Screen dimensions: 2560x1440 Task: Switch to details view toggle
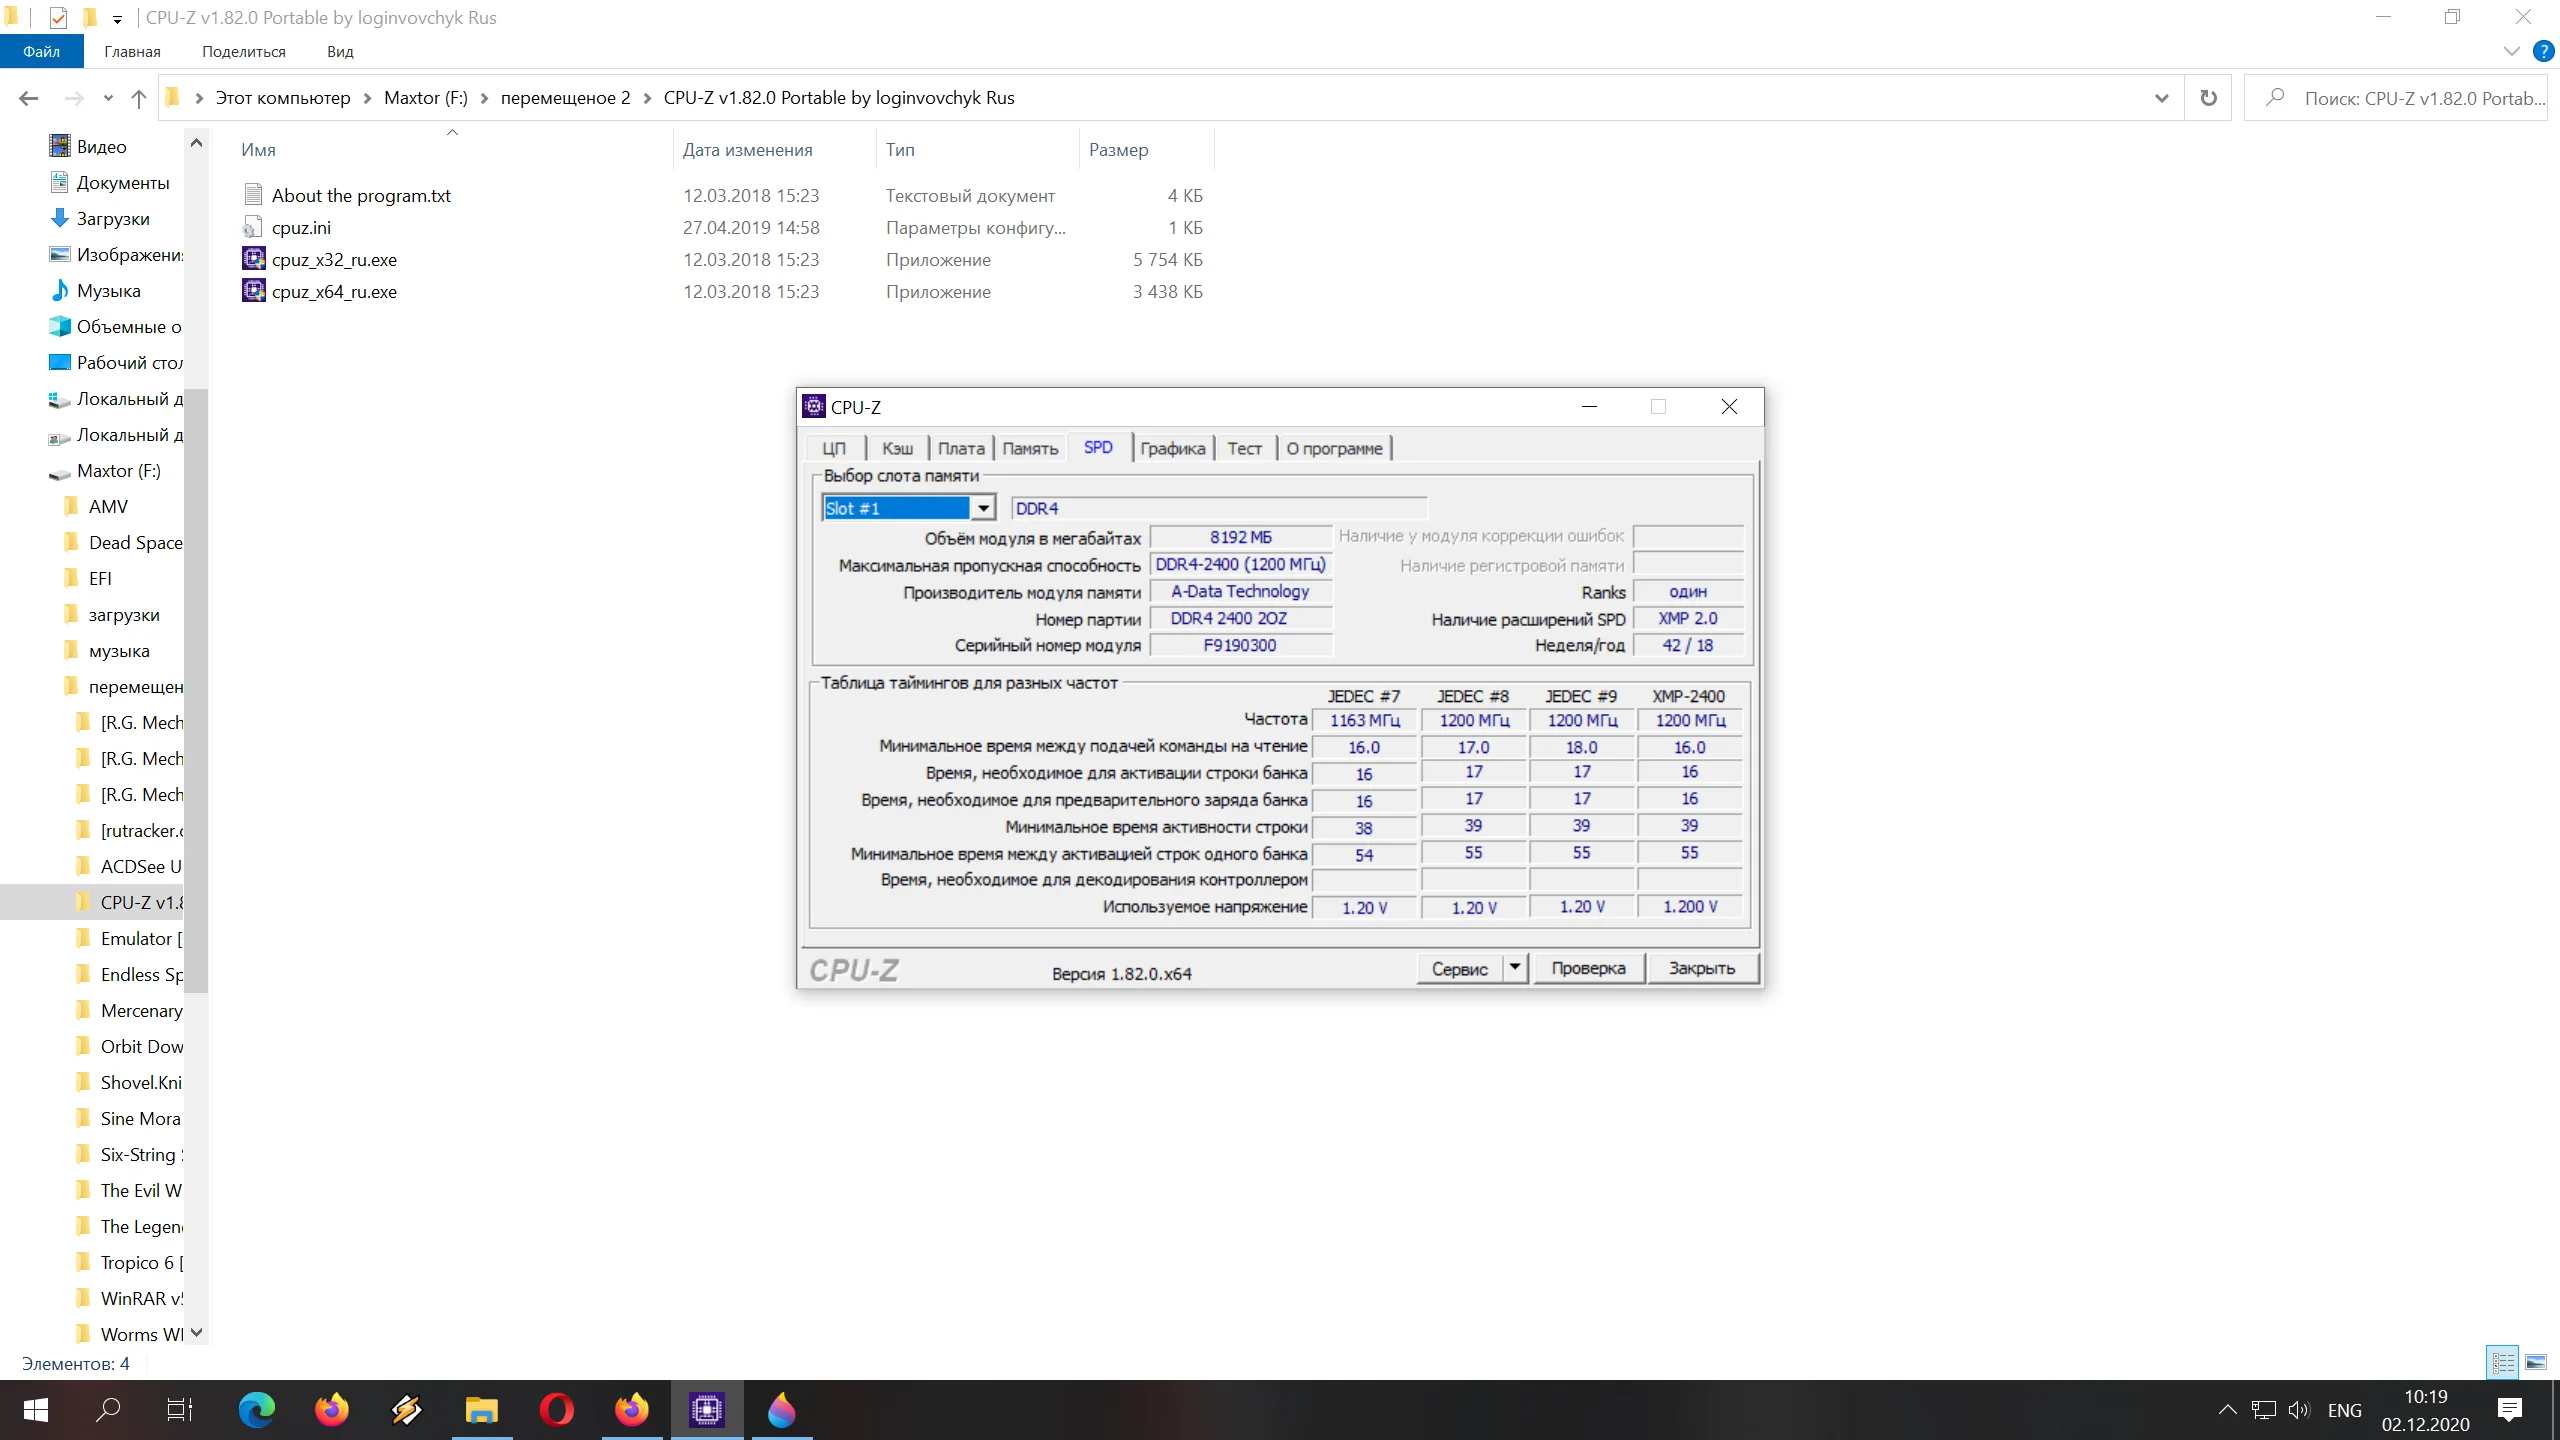(x=2503, y=1362)
